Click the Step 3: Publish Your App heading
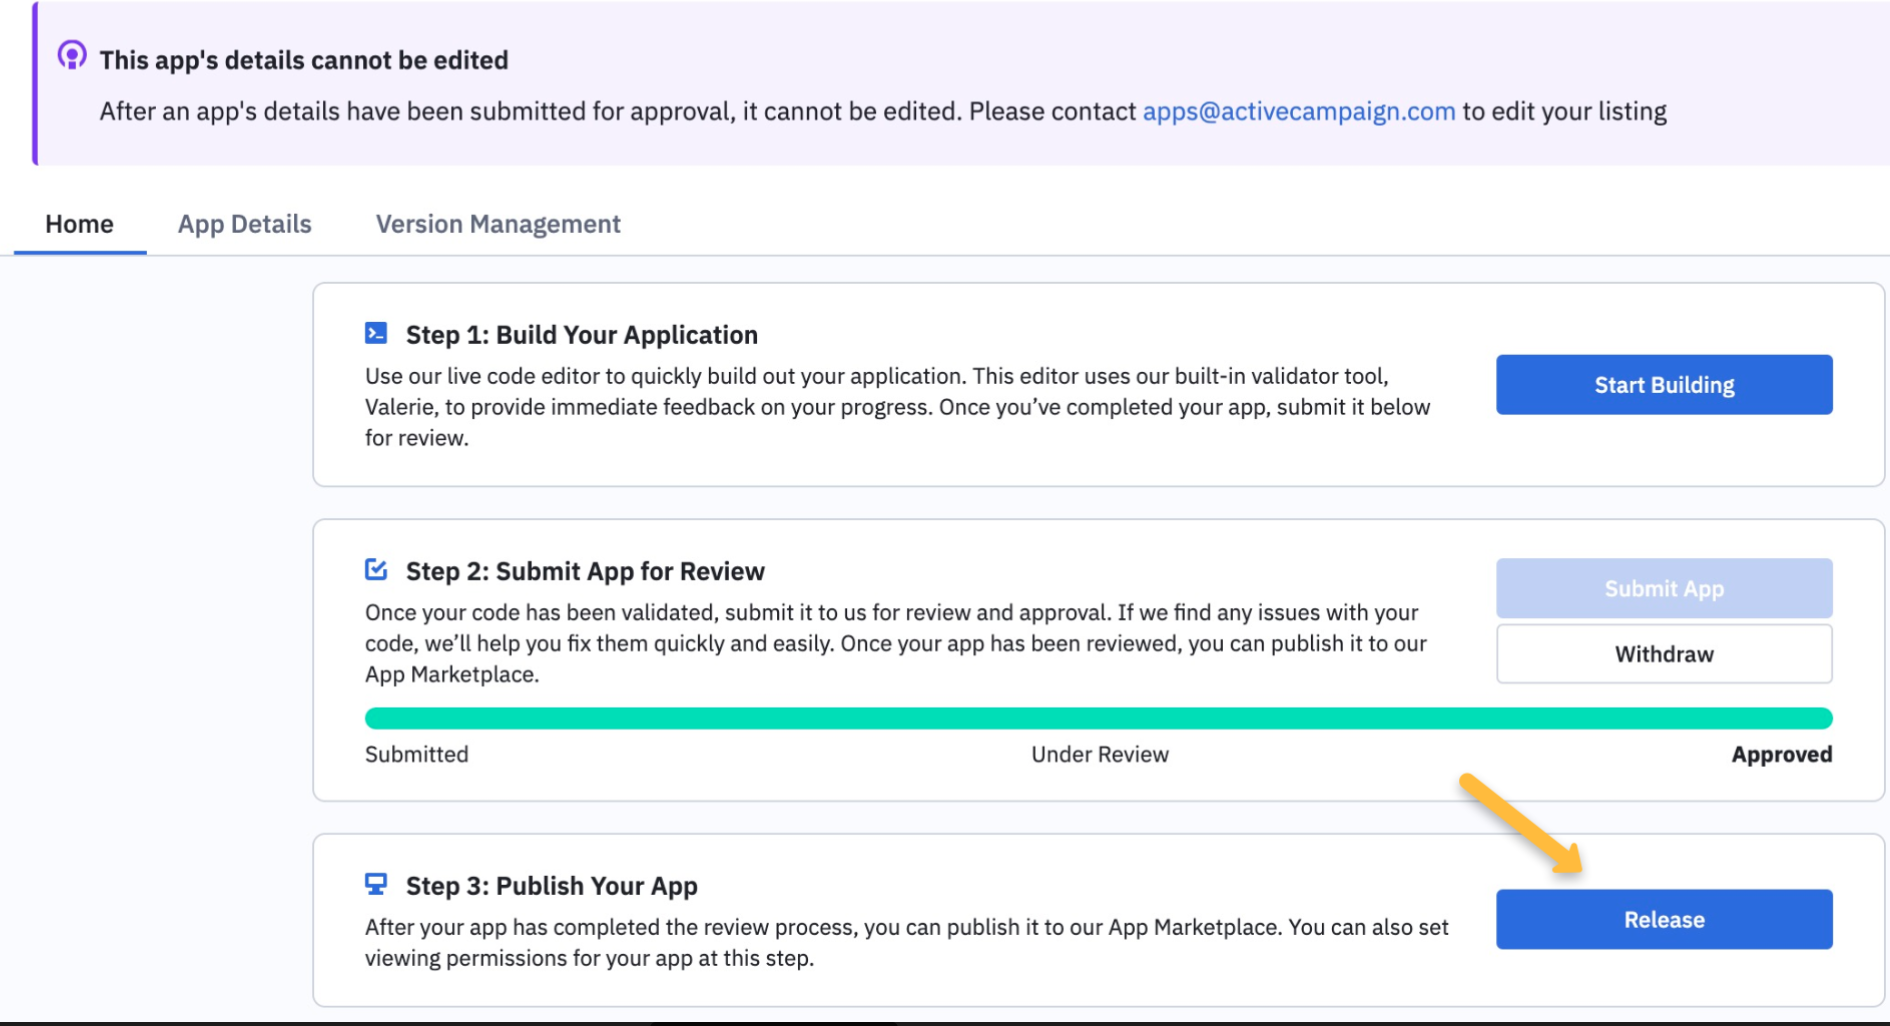 point(552,886)
